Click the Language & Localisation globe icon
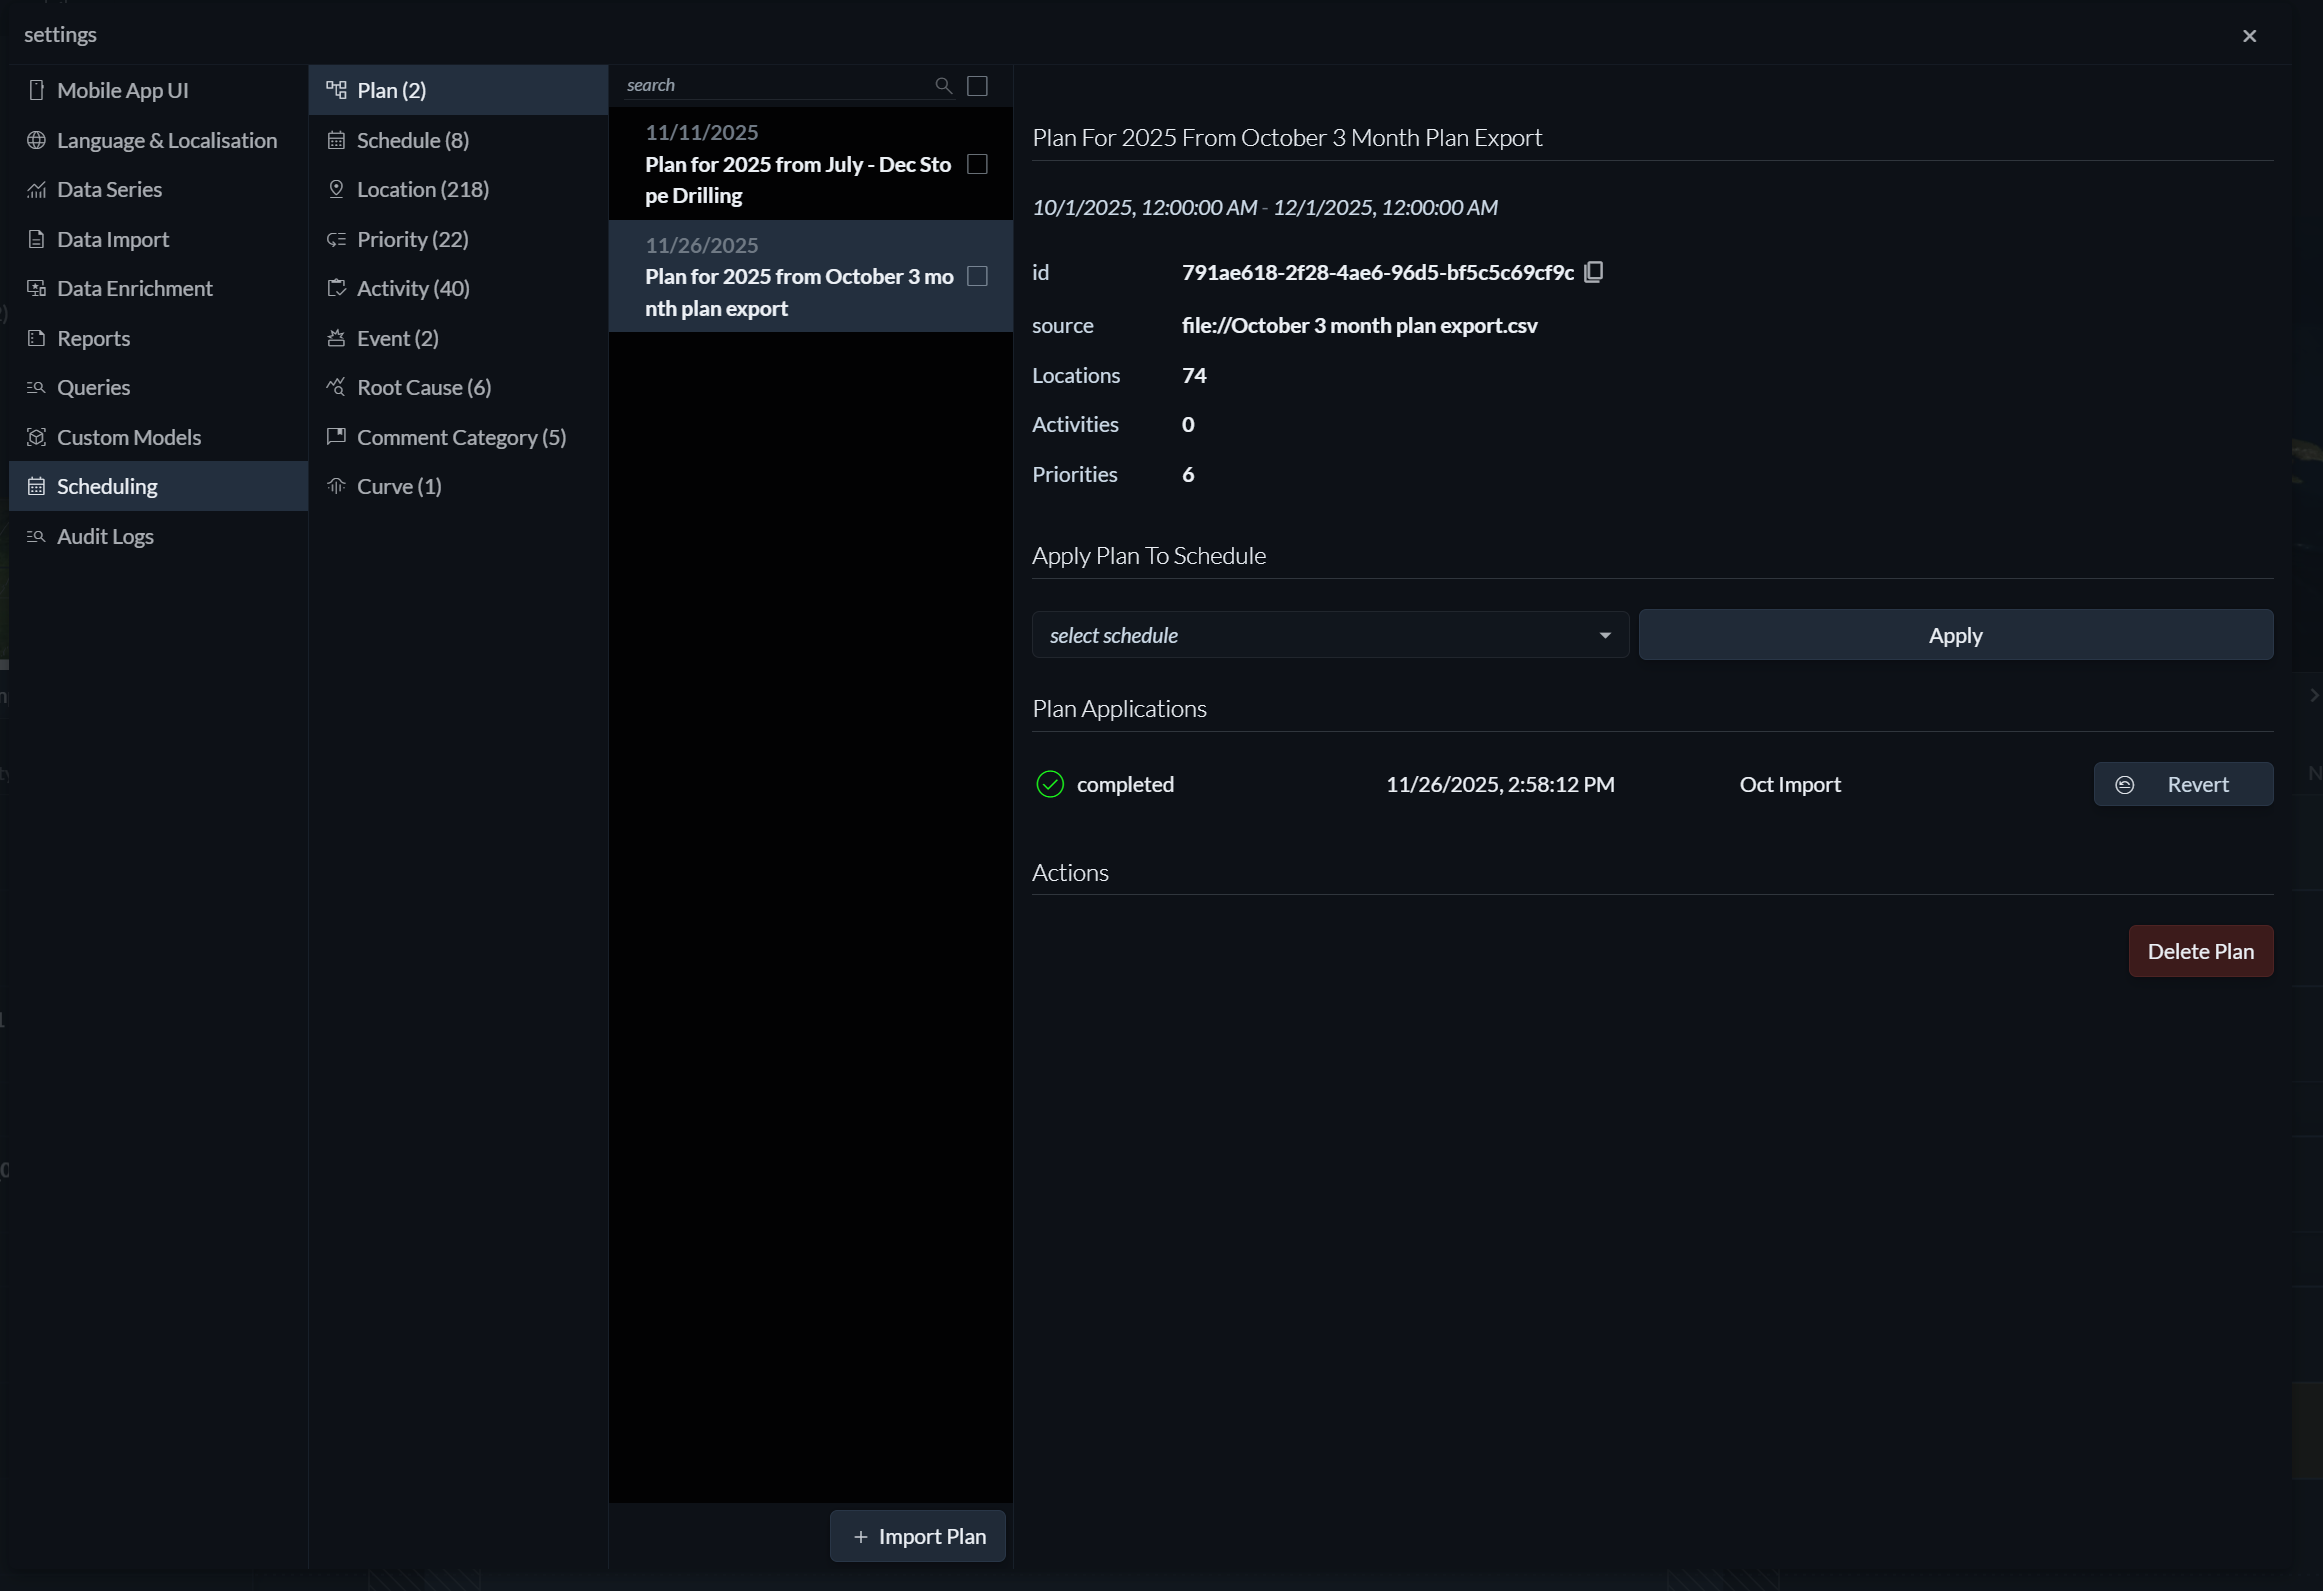The width and height of the screenshot is (2323, 1591). point(37,140)
